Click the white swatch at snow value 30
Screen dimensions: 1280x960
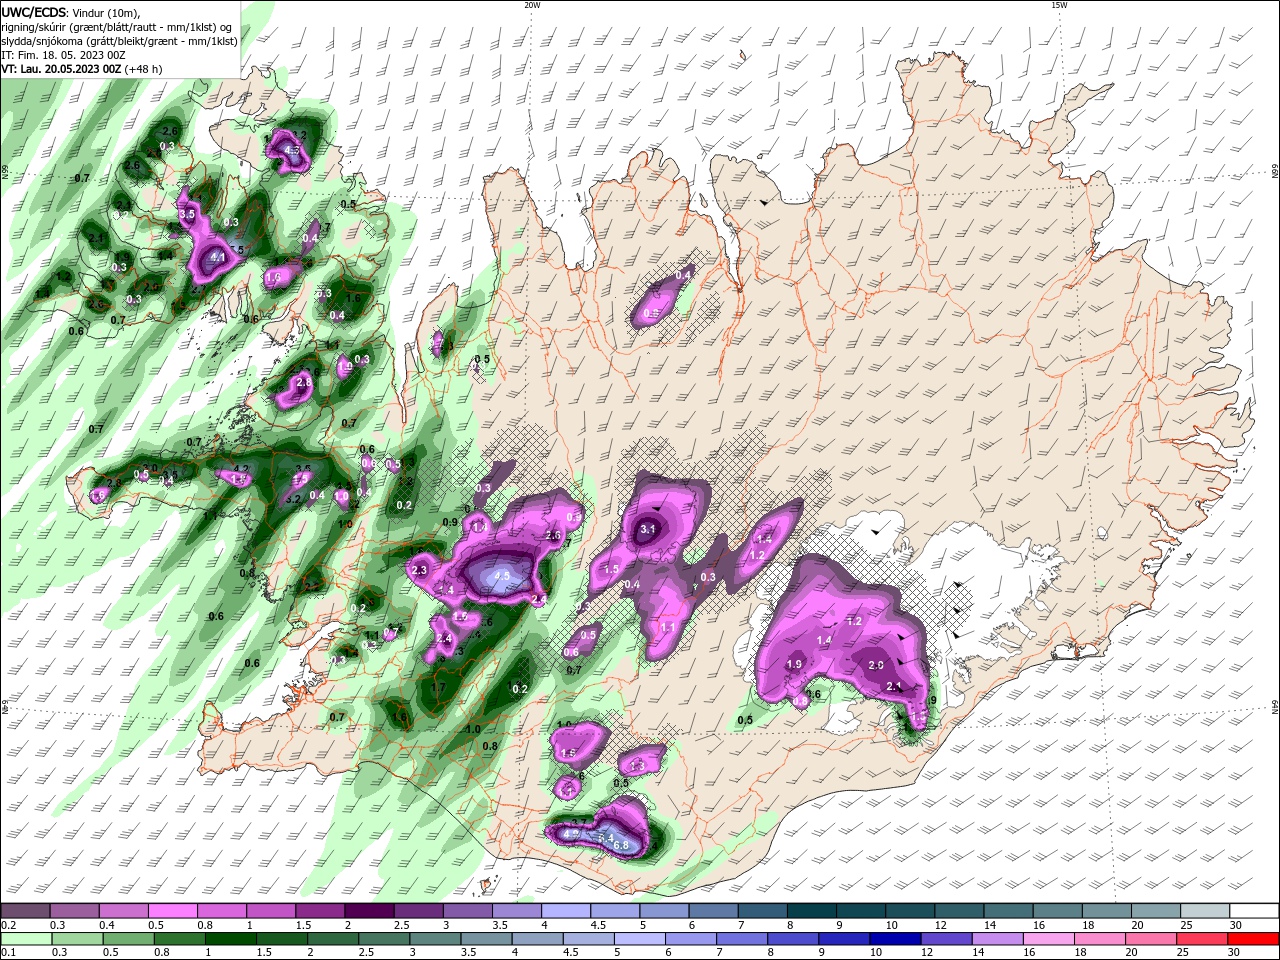click(x=1254, y=911)
